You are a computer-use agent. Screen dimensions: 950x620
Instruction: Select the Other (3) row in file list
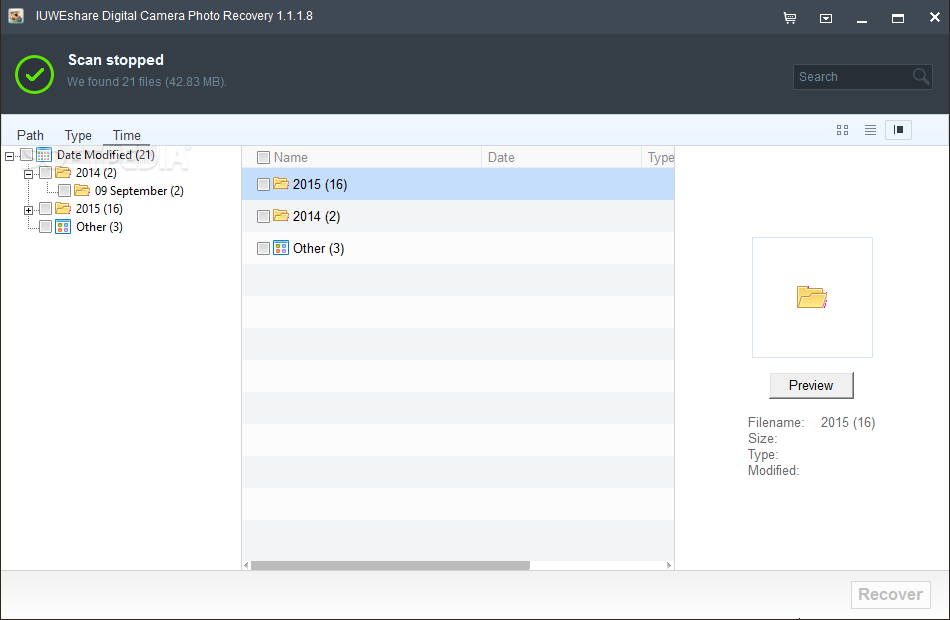[458, 248]
